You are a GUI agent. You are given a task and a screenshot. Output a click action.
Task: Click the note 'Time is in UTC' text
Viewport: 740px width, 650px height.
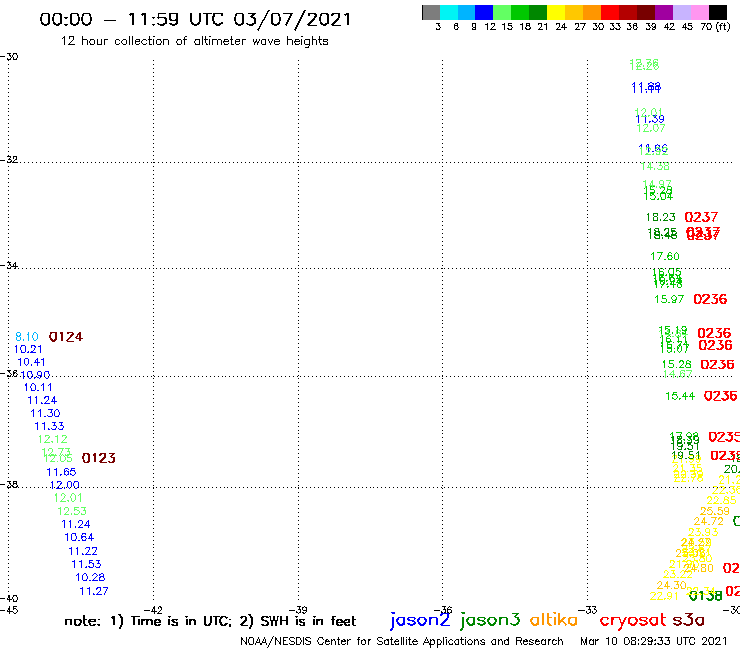[181, 621]
